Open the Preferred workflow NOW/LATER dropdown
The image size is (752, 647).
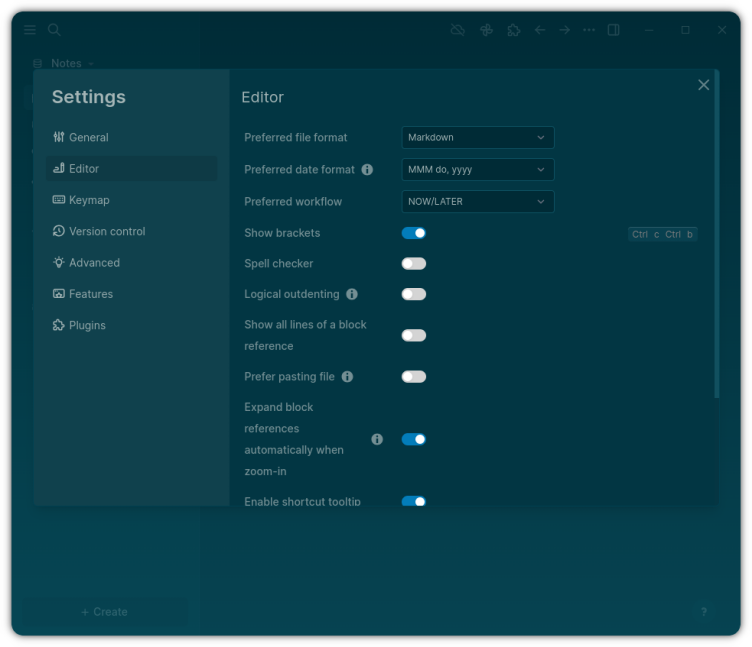point(477,202)
